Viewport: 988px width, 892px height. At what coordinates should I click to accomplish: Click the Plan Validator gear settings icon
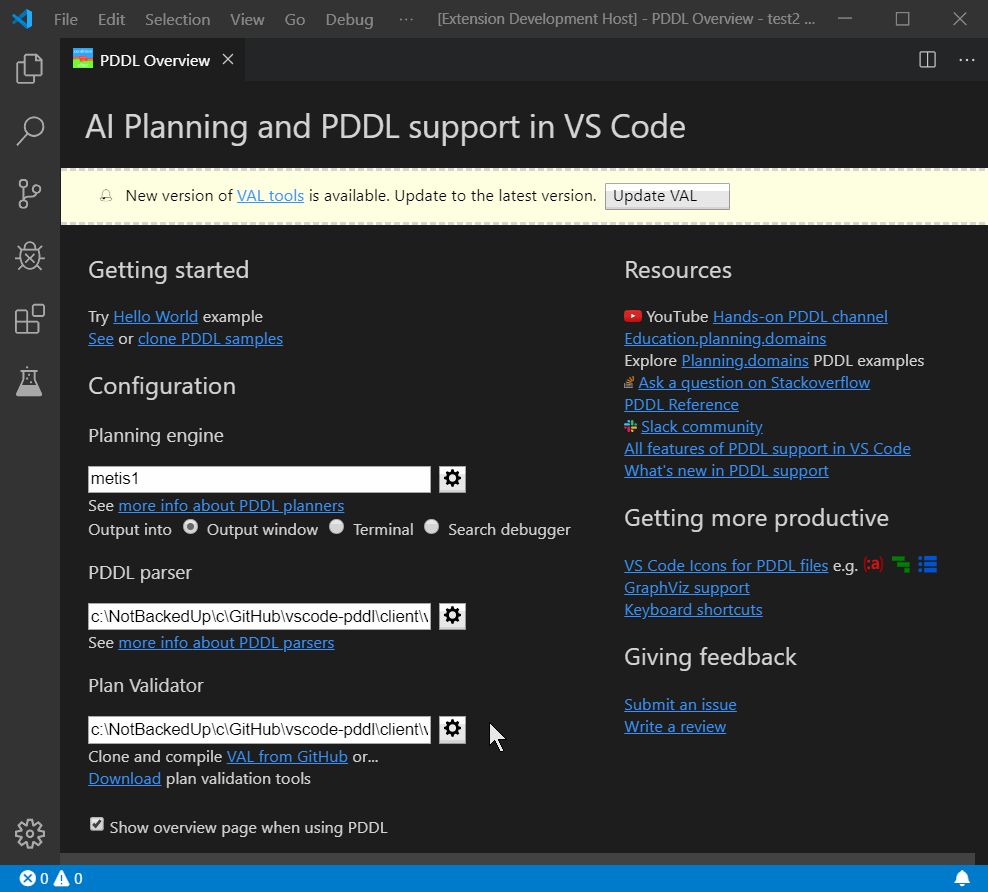[452, 729]
